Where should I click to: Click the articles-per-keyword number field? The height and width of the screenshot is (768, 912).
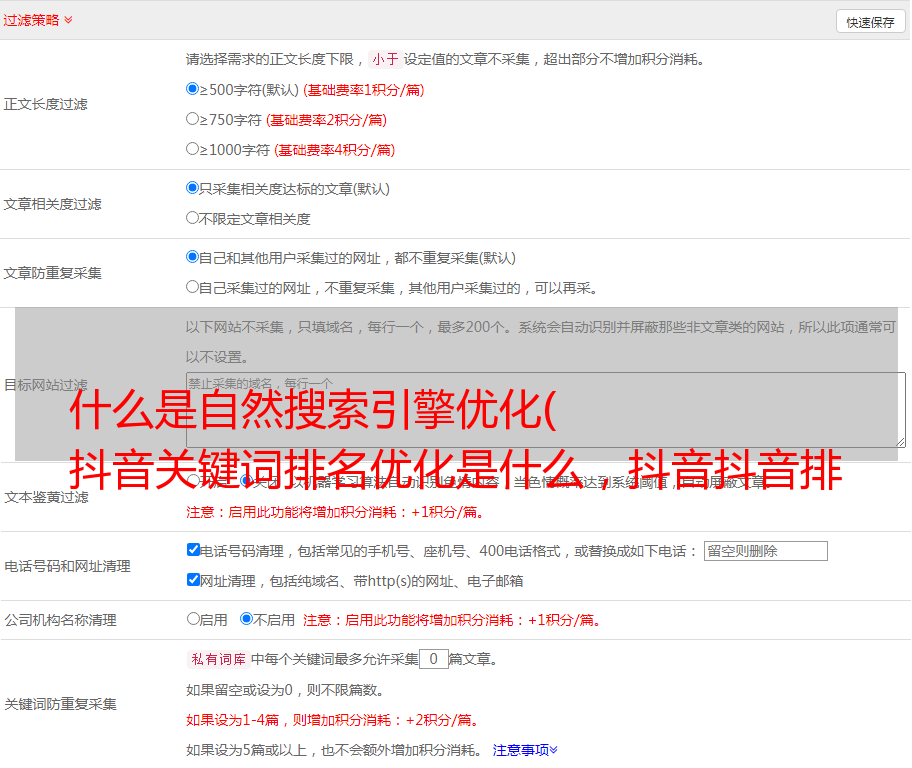tap(434, 659)
